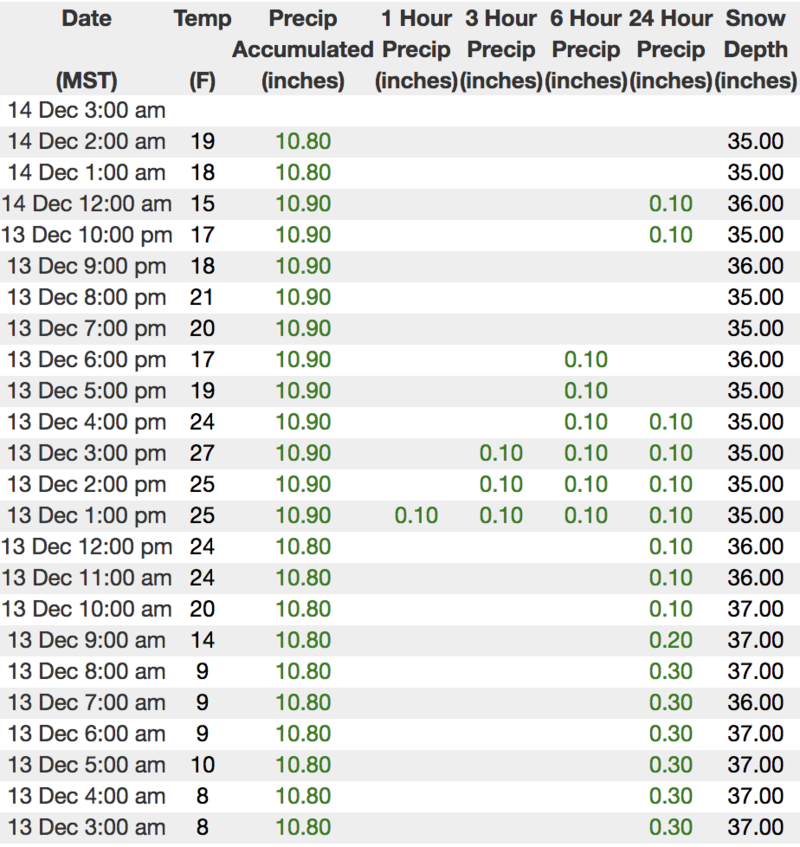Screen dimensions: 800x847
Task: Click accumulated precip for 14 Dec 2:00 am
Action: click(303, 142)
